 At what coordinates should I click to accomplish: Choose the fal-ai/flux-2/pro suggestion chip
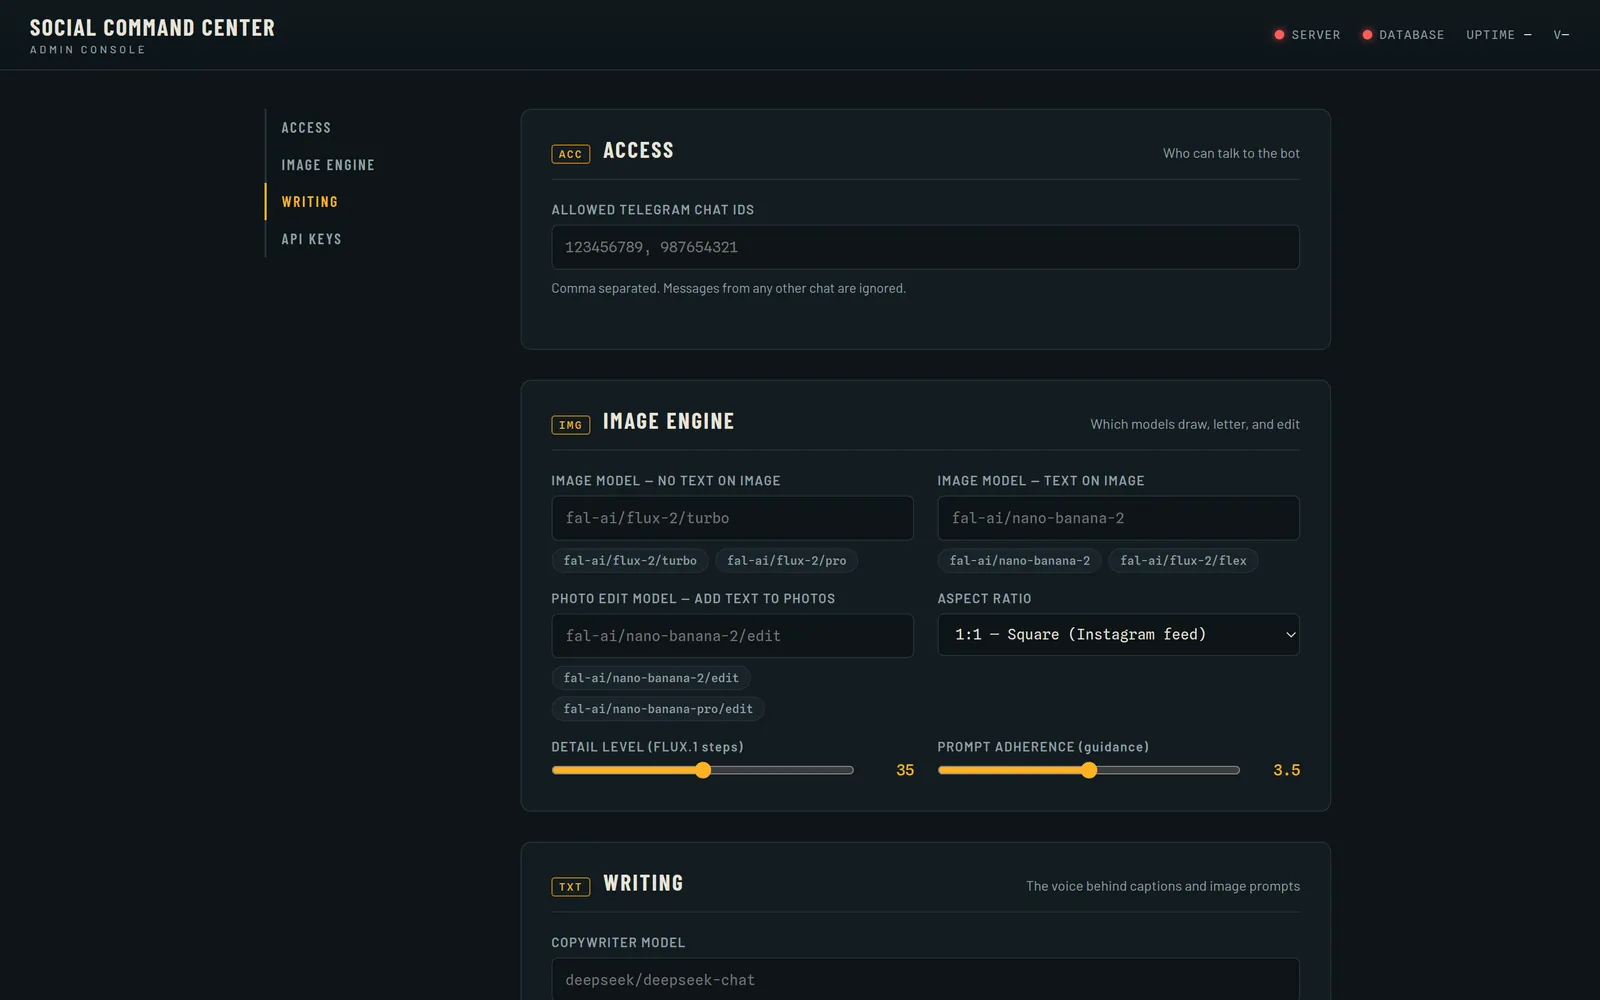[x=786, y=561]
